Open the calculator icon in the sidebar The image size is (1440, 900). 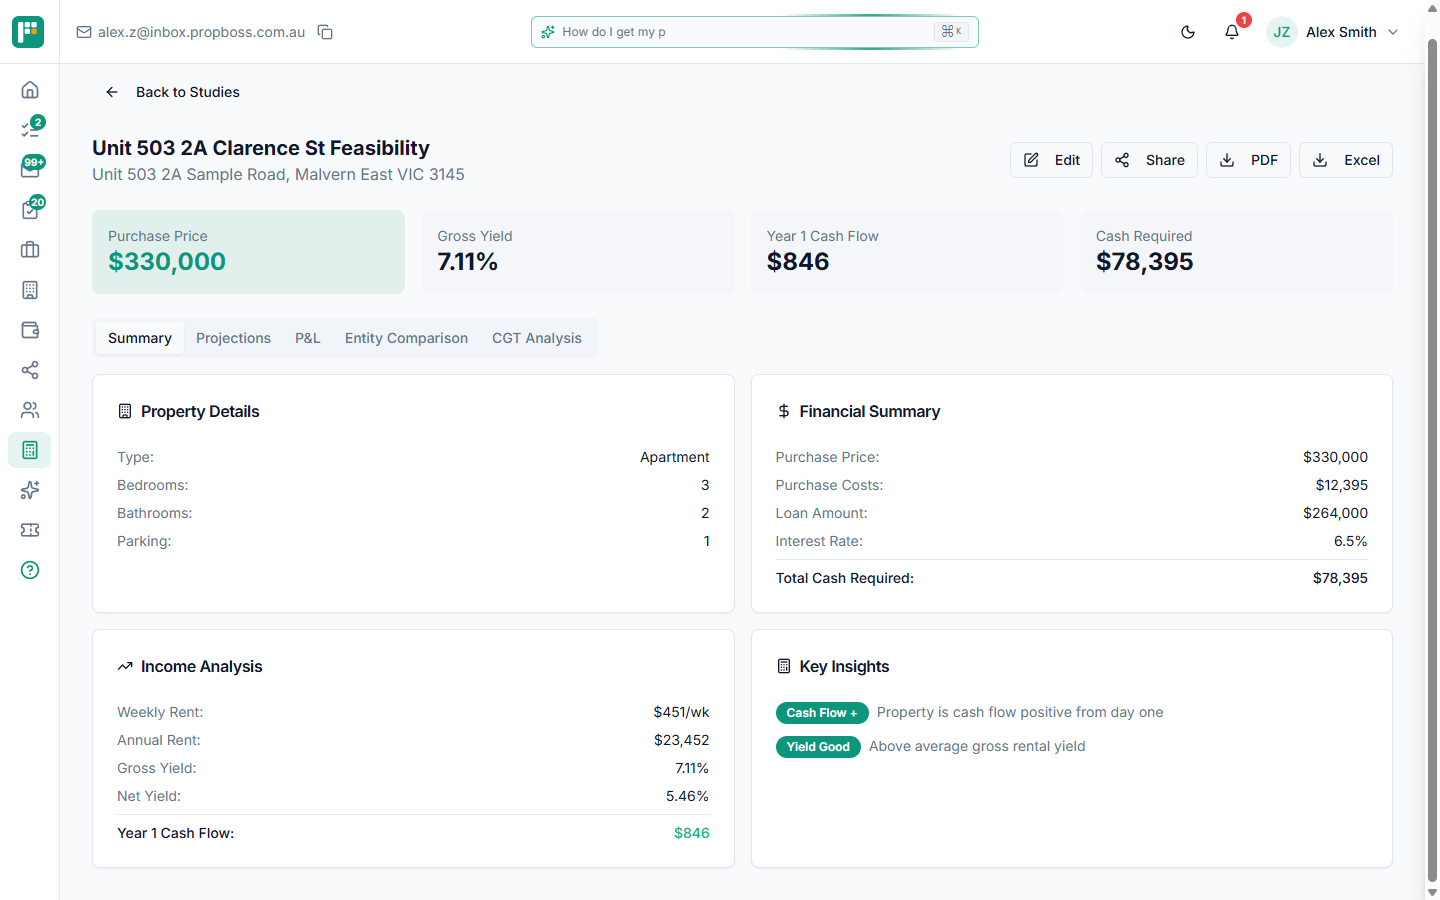(x=30, y=450)
